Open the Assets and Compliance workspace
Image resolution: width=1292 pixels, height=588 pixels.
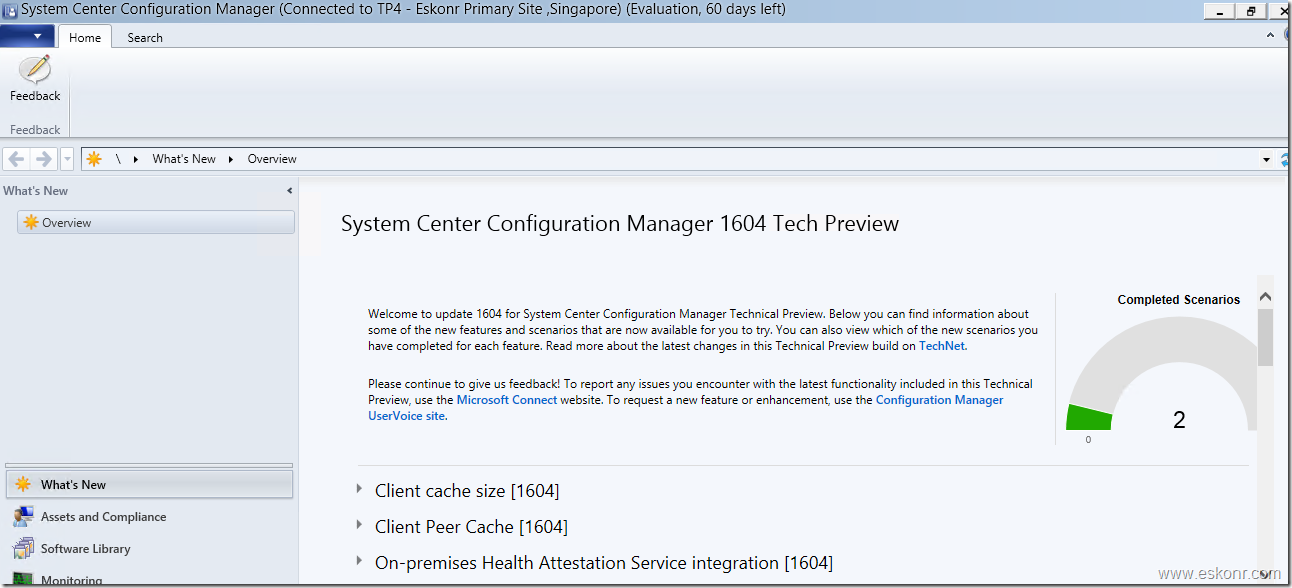point(103,517)
